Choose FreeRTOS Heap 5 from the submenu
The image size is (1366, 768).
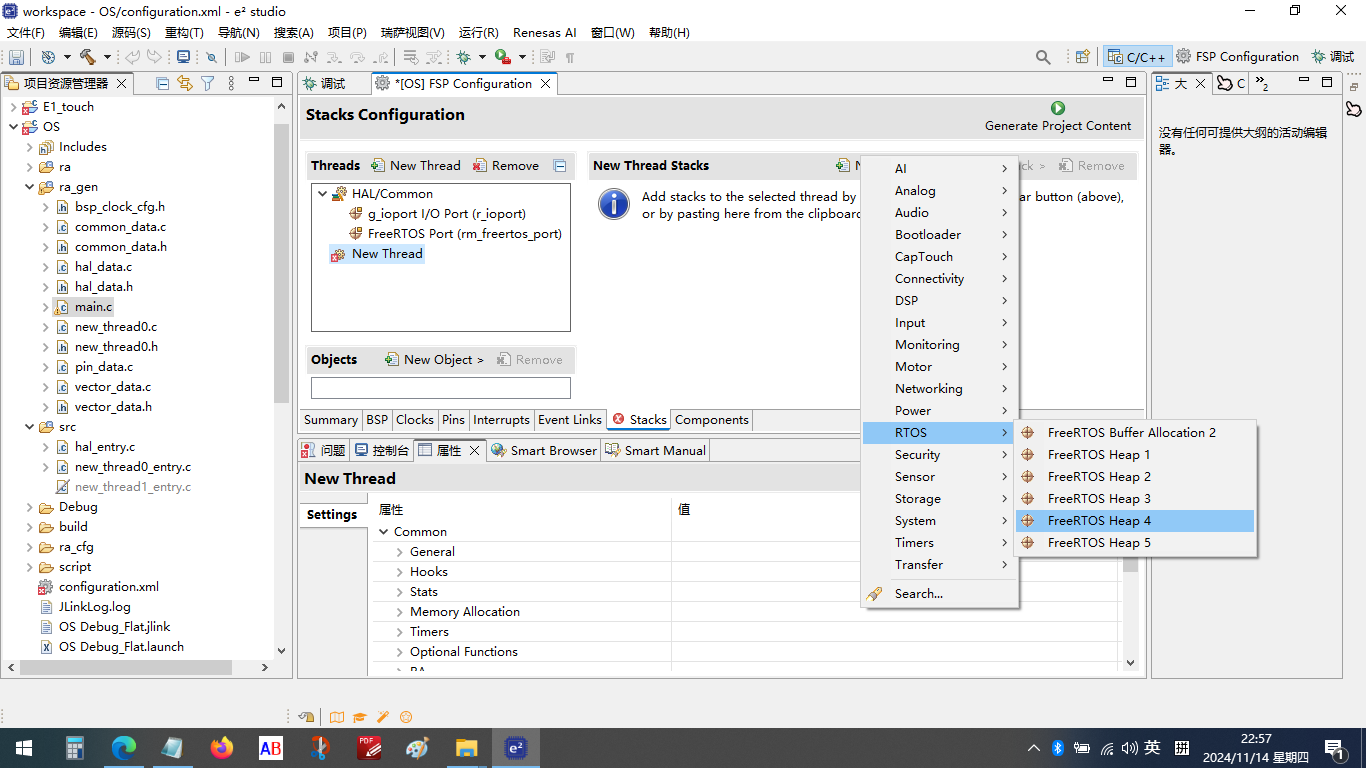click(1135, 543)
